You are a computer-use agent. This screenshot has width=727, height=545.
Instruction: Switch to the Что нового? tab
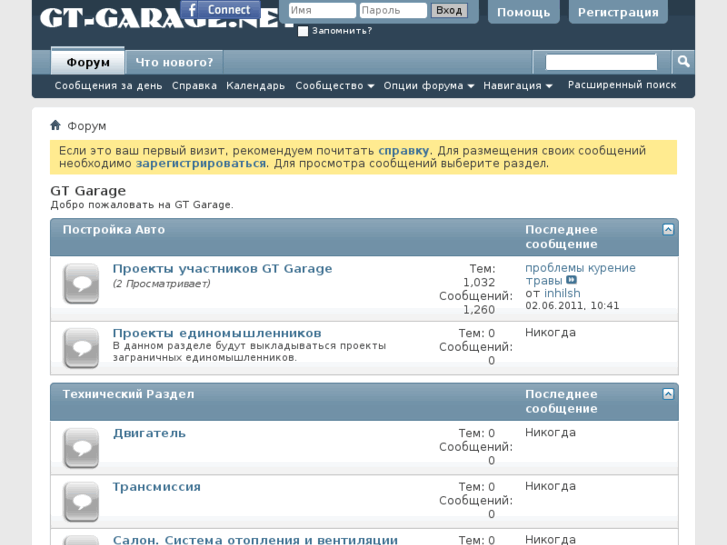pos(174,62)
